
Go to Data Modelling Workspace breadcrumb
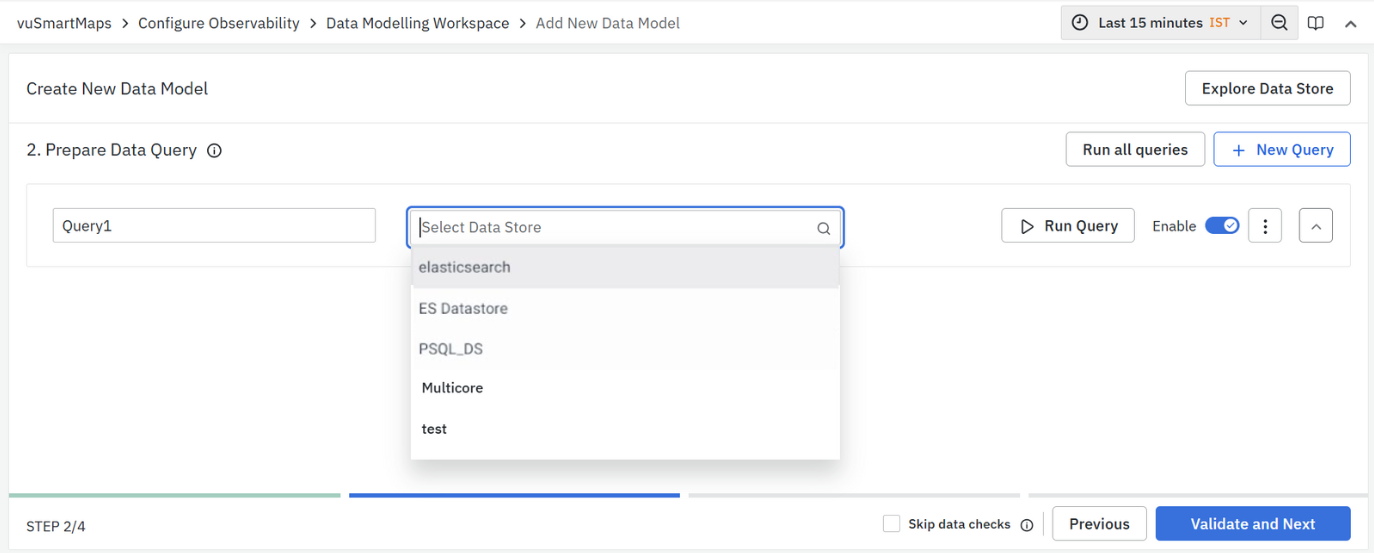point(417,23)
